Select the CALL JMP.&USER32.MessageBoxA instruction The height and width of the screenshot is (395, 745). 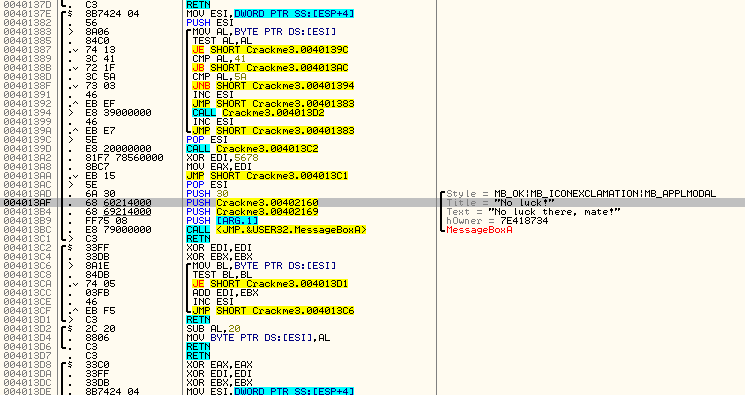[x=277, y=230]
